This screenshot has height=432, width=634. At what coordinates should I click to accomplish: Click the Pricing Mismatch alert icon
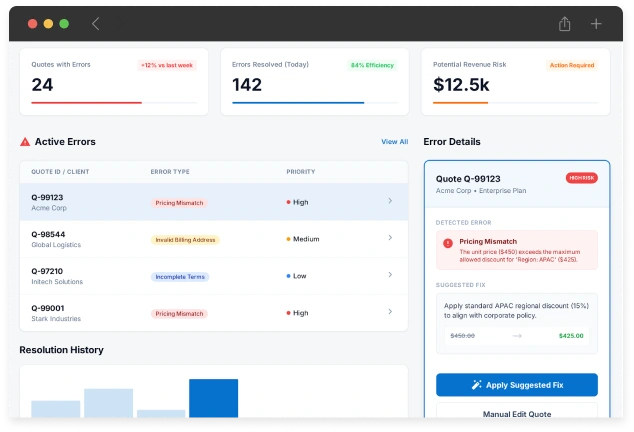pos(447,243)
